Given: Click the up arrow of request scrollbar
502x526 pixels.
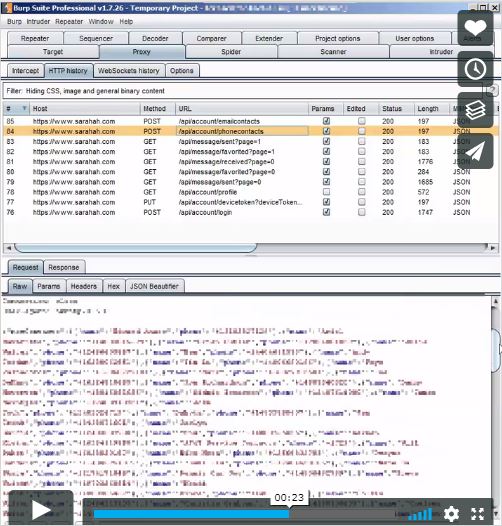Looking at the screenshot, I should (496, 301).
